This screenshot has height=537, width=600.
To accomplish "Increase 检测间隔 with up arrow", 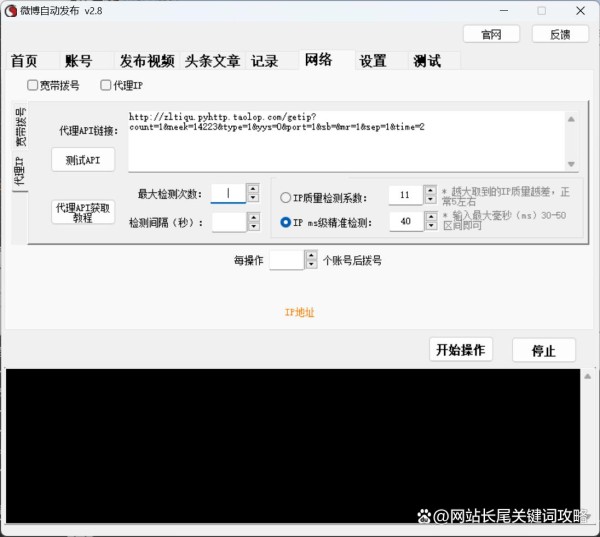I will pos(254,218).
